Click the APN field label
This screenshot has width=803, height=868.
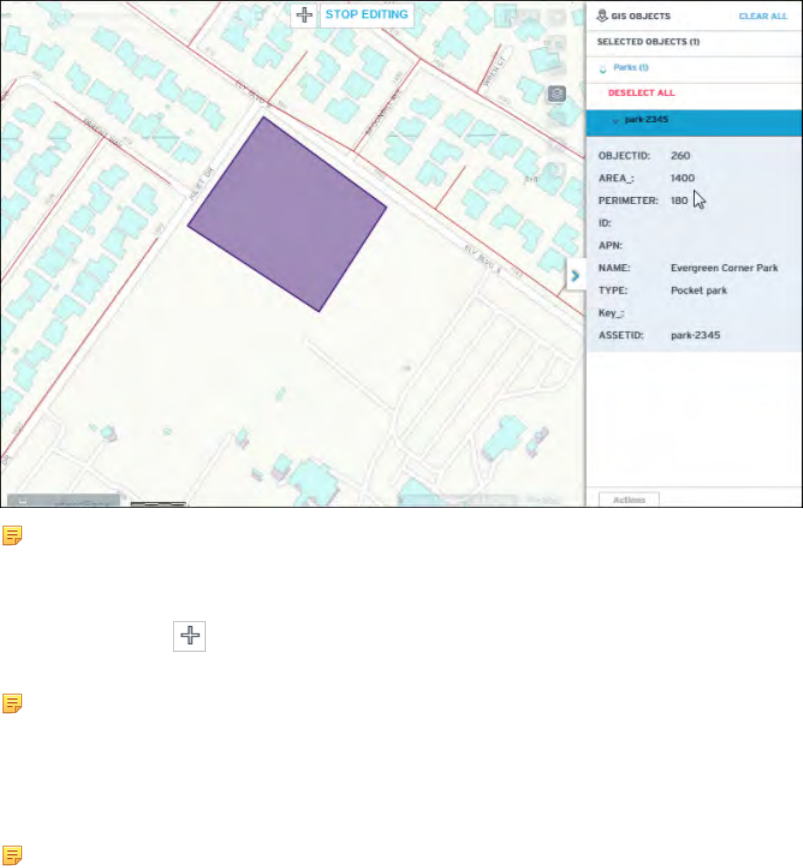tap(610, 245)
